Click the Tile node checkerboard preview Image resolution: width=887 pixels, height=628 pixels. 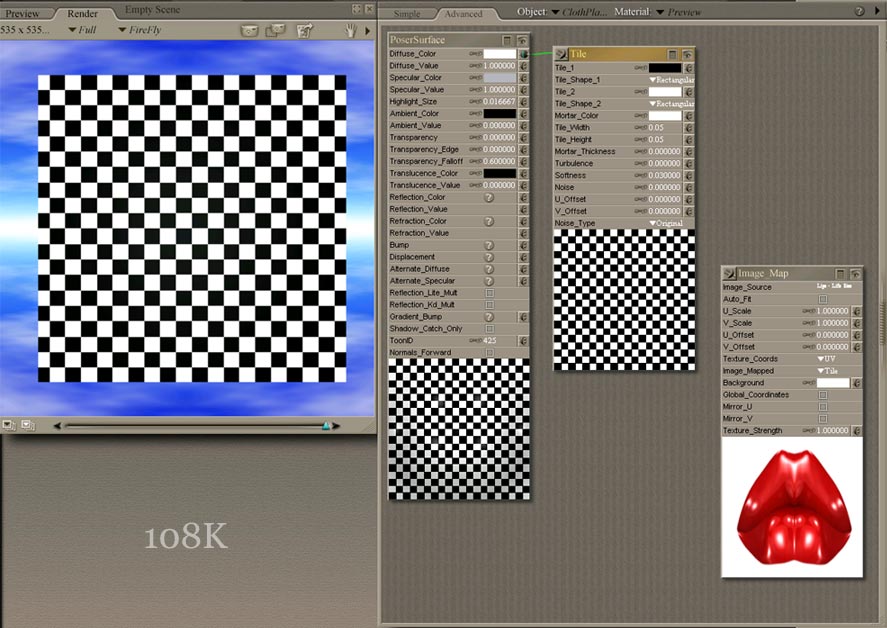pos(625,300)
